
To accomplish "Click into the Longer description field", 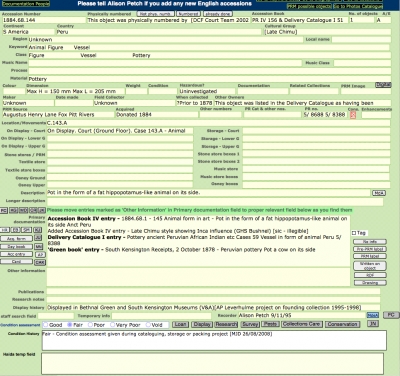I will pyautogui.click(x=215, y=202).
